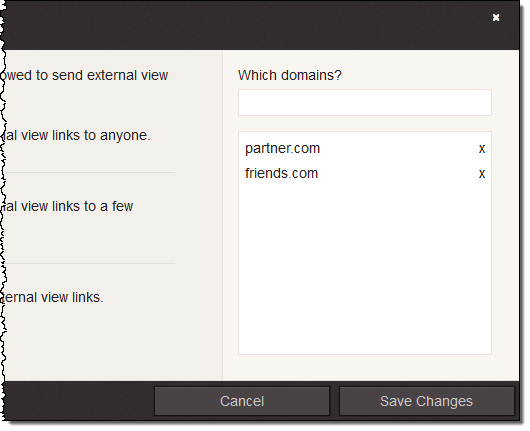Click the vertical divider between the two panels
This screenshot has height=431, width=530.
[223, 216]
